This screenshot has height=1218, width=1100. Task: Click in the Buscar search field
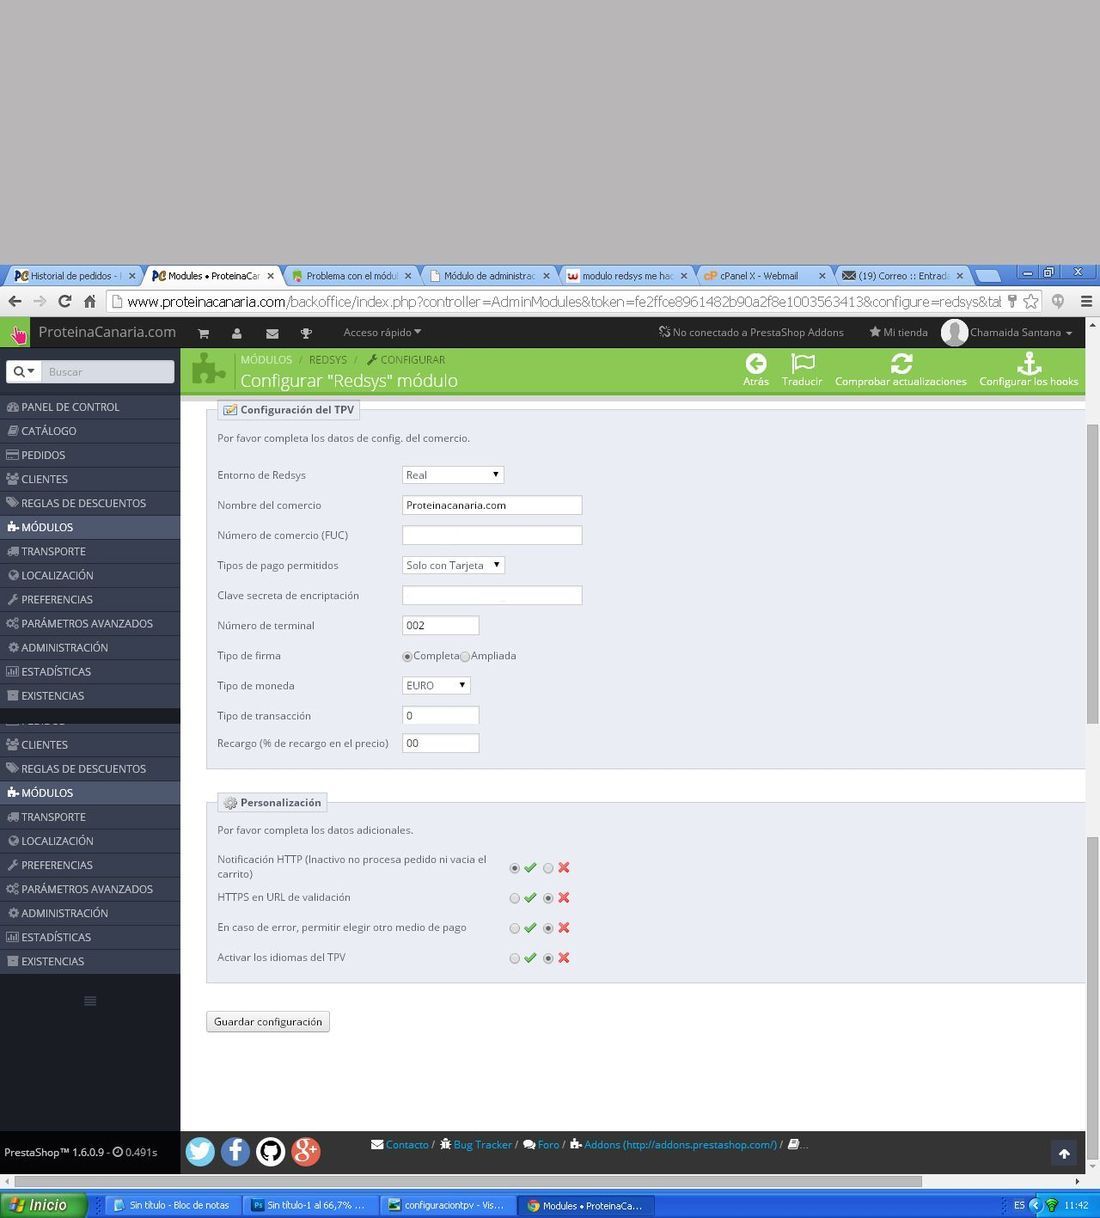click(x=109, y=372)
